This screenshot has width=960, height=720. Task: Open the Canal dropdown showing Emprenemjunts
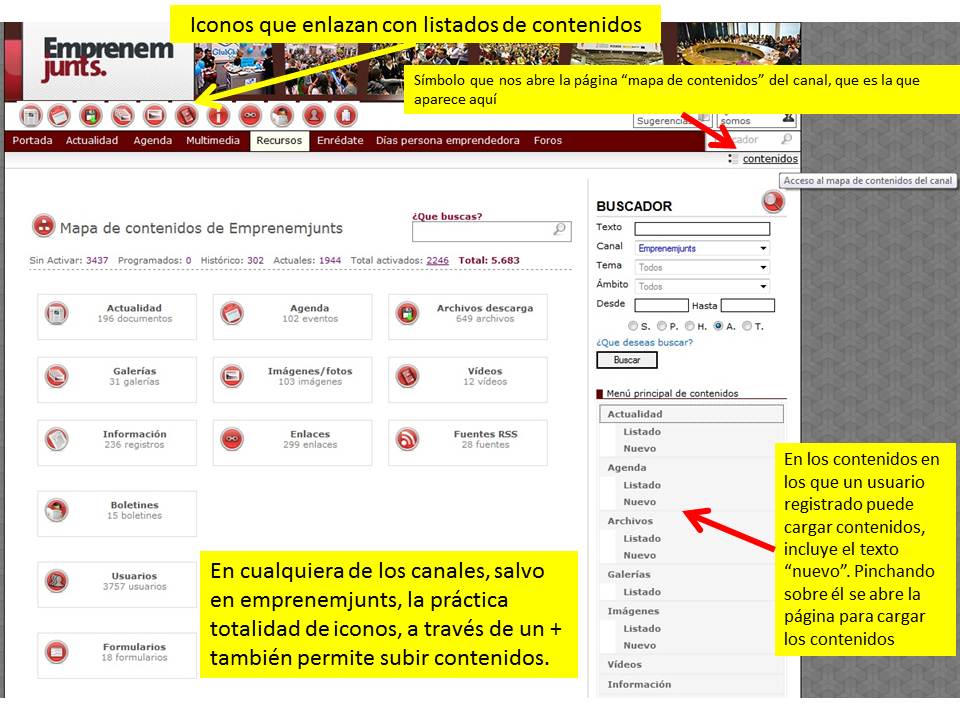click(702, 246)
